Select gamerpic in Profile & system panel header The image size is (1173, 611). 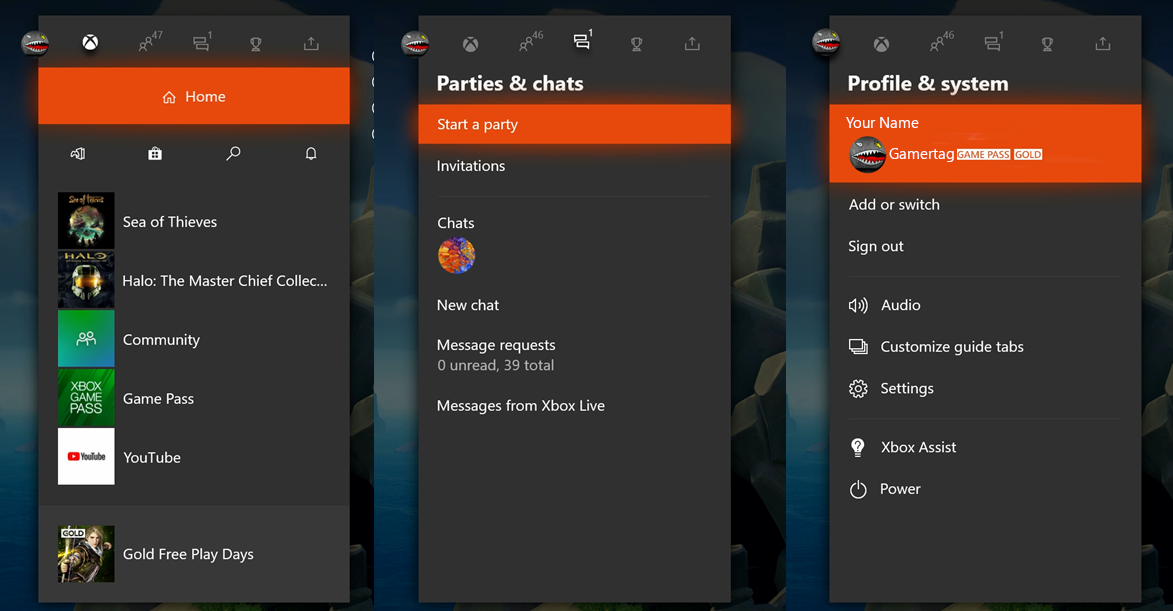(x=826, y=43)
